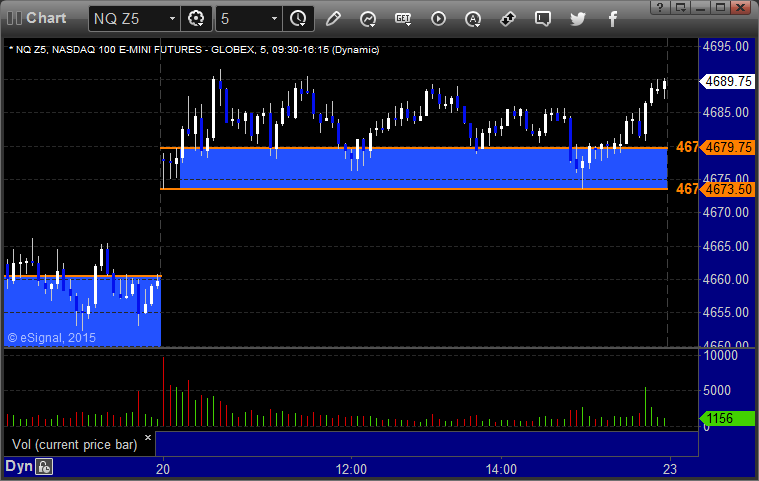This screenshot has height=481, width=759.
Task: Open the alerts A icon
Action: [473, 19]
